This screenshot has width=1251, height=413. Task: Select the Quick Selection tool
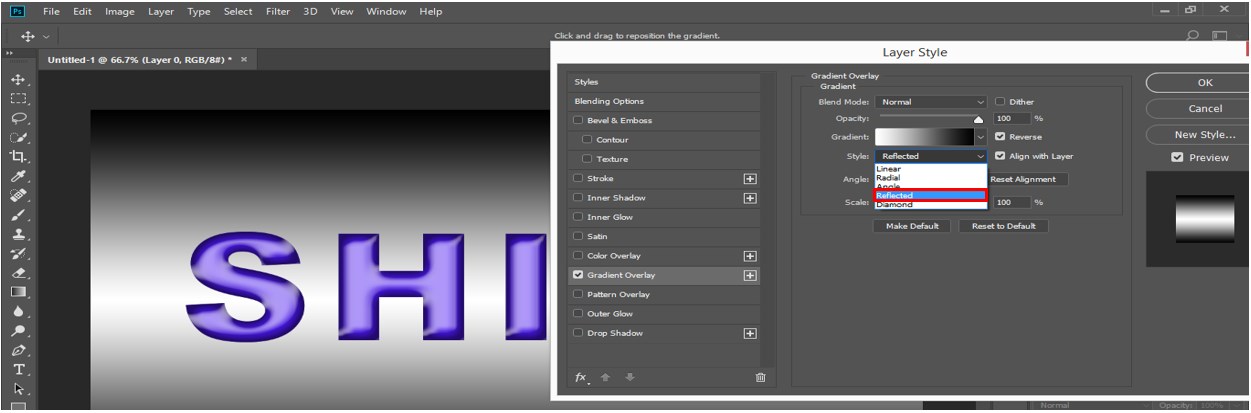click(18, 137)
